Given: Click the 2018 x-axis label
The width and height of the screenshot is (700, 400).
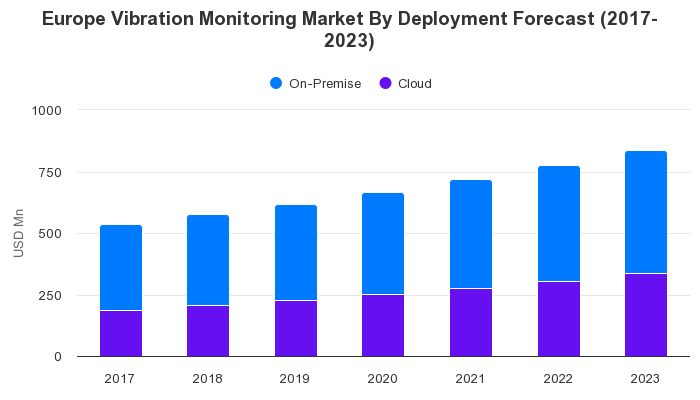Looking at the screenshot, I should pyautogui.click(x=207, y=379).
